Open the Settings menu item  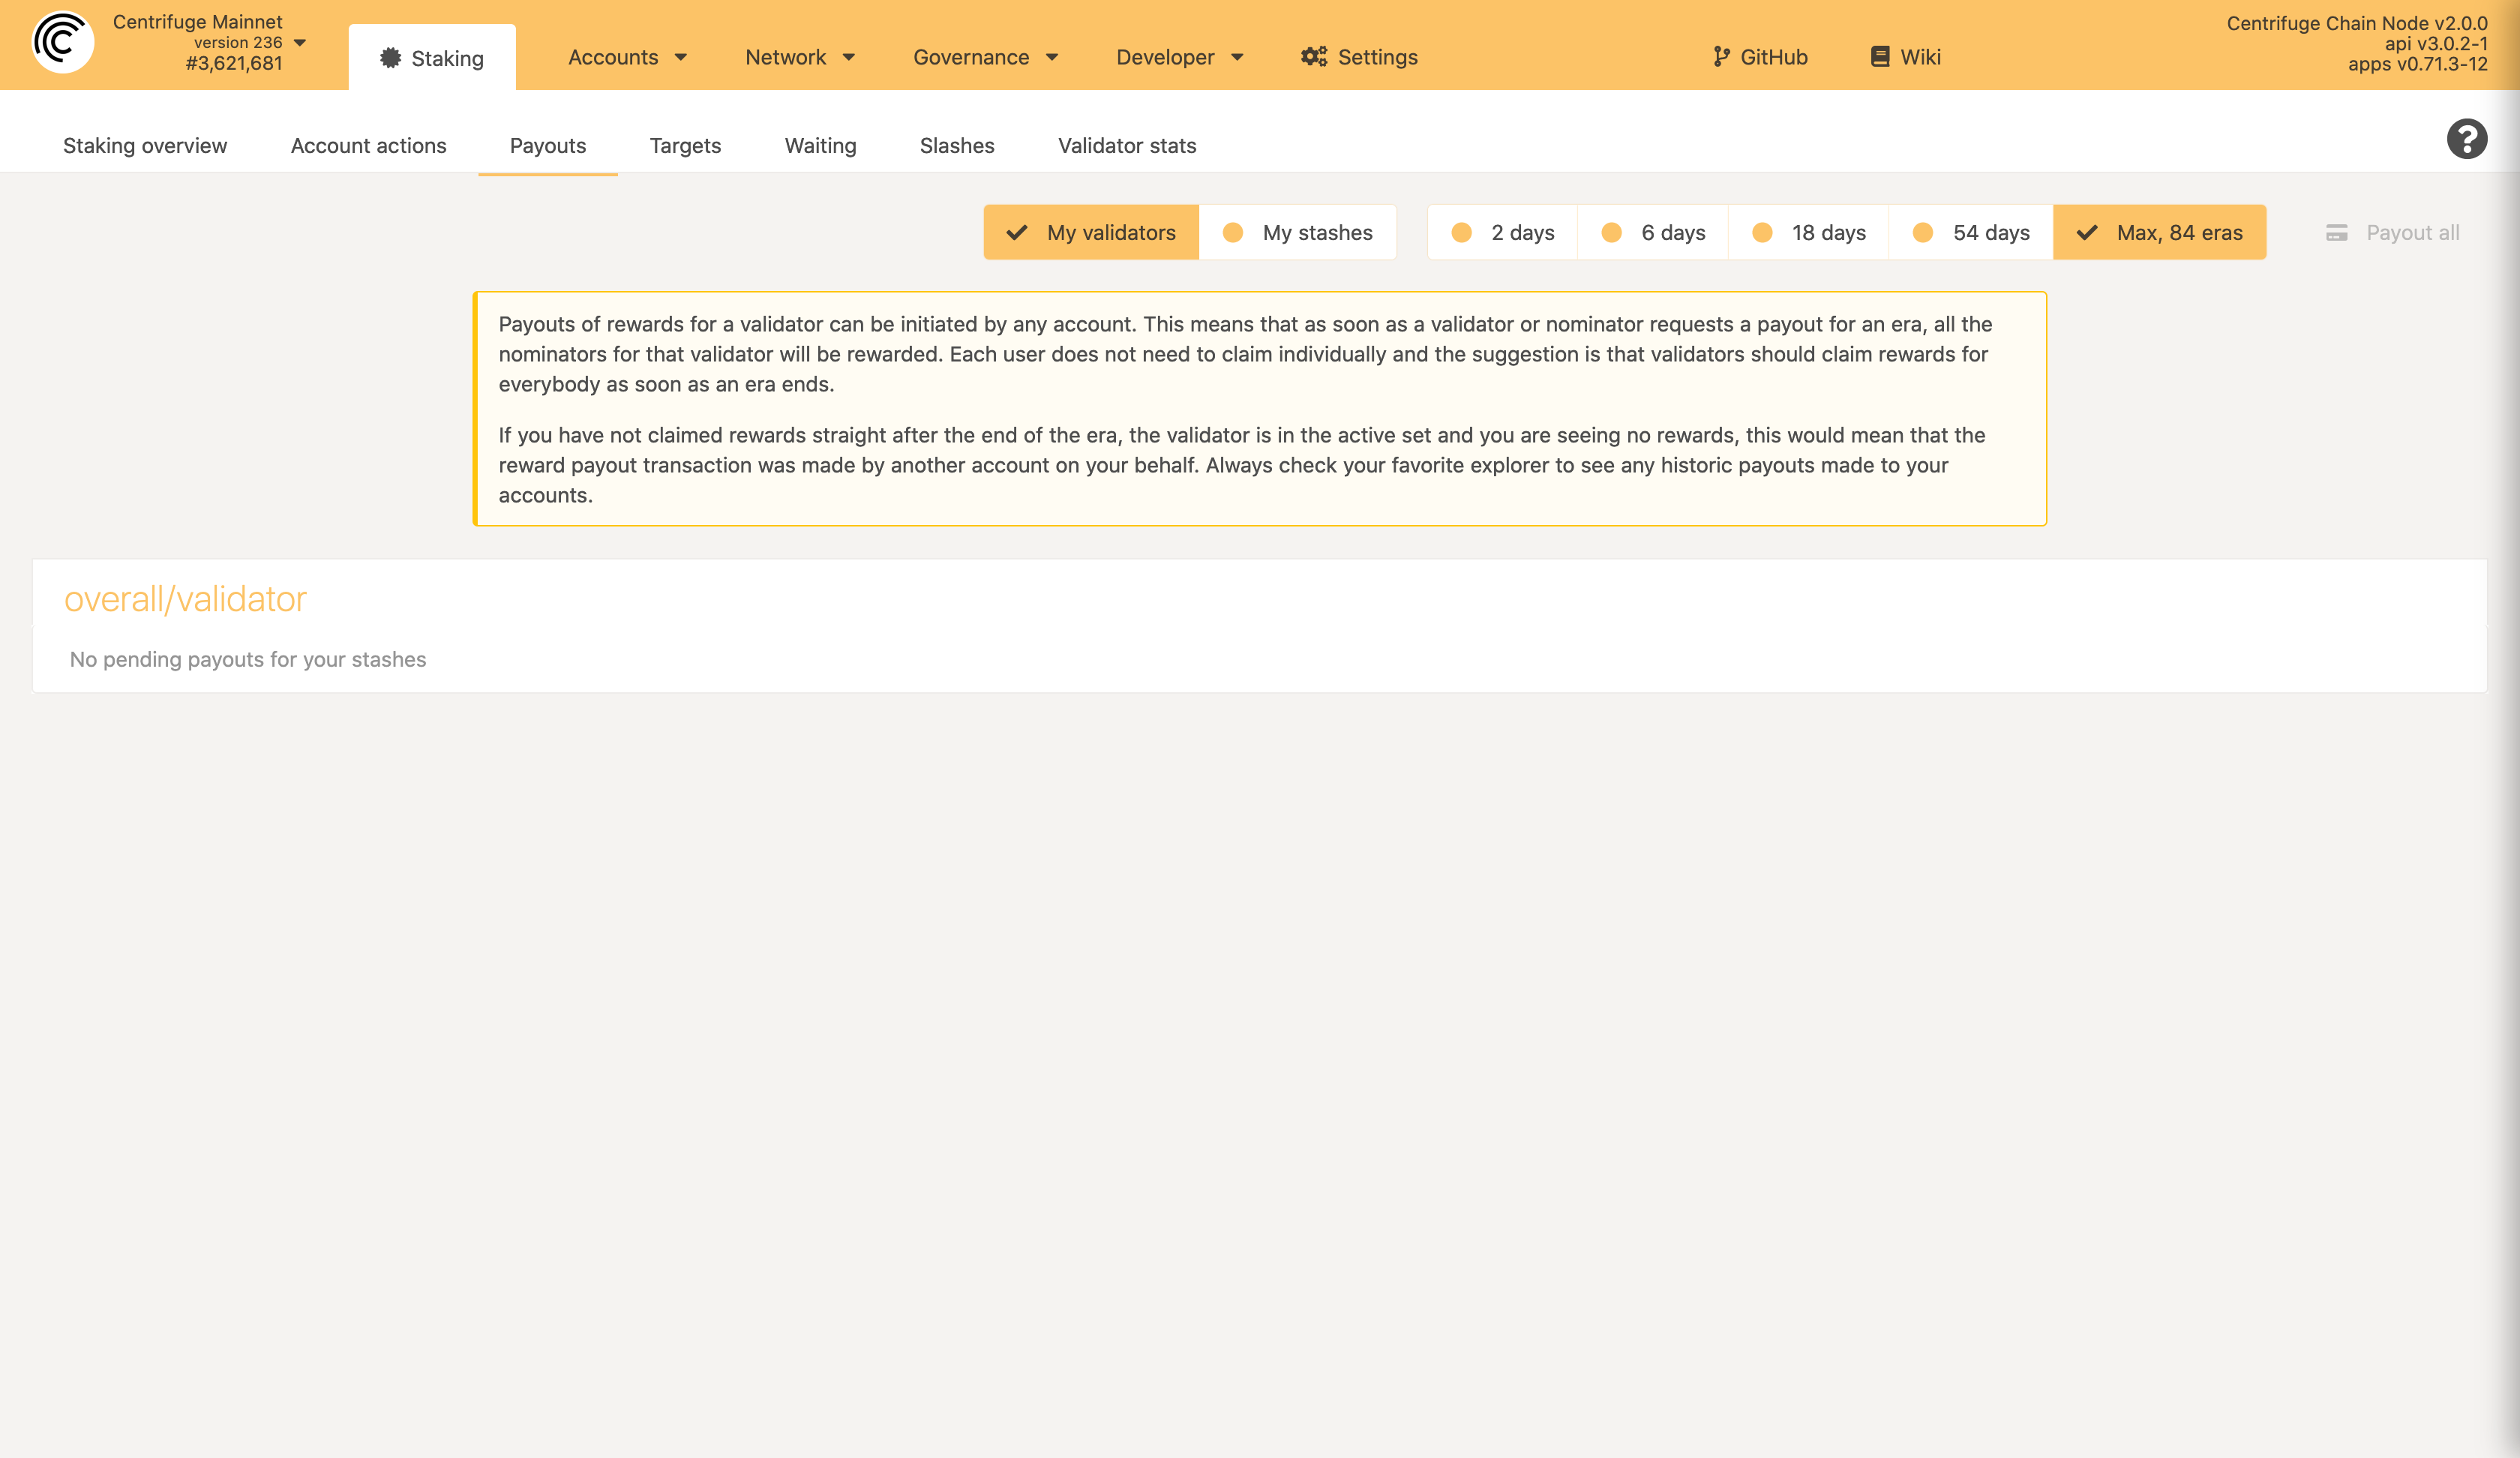click(1359, 57)
